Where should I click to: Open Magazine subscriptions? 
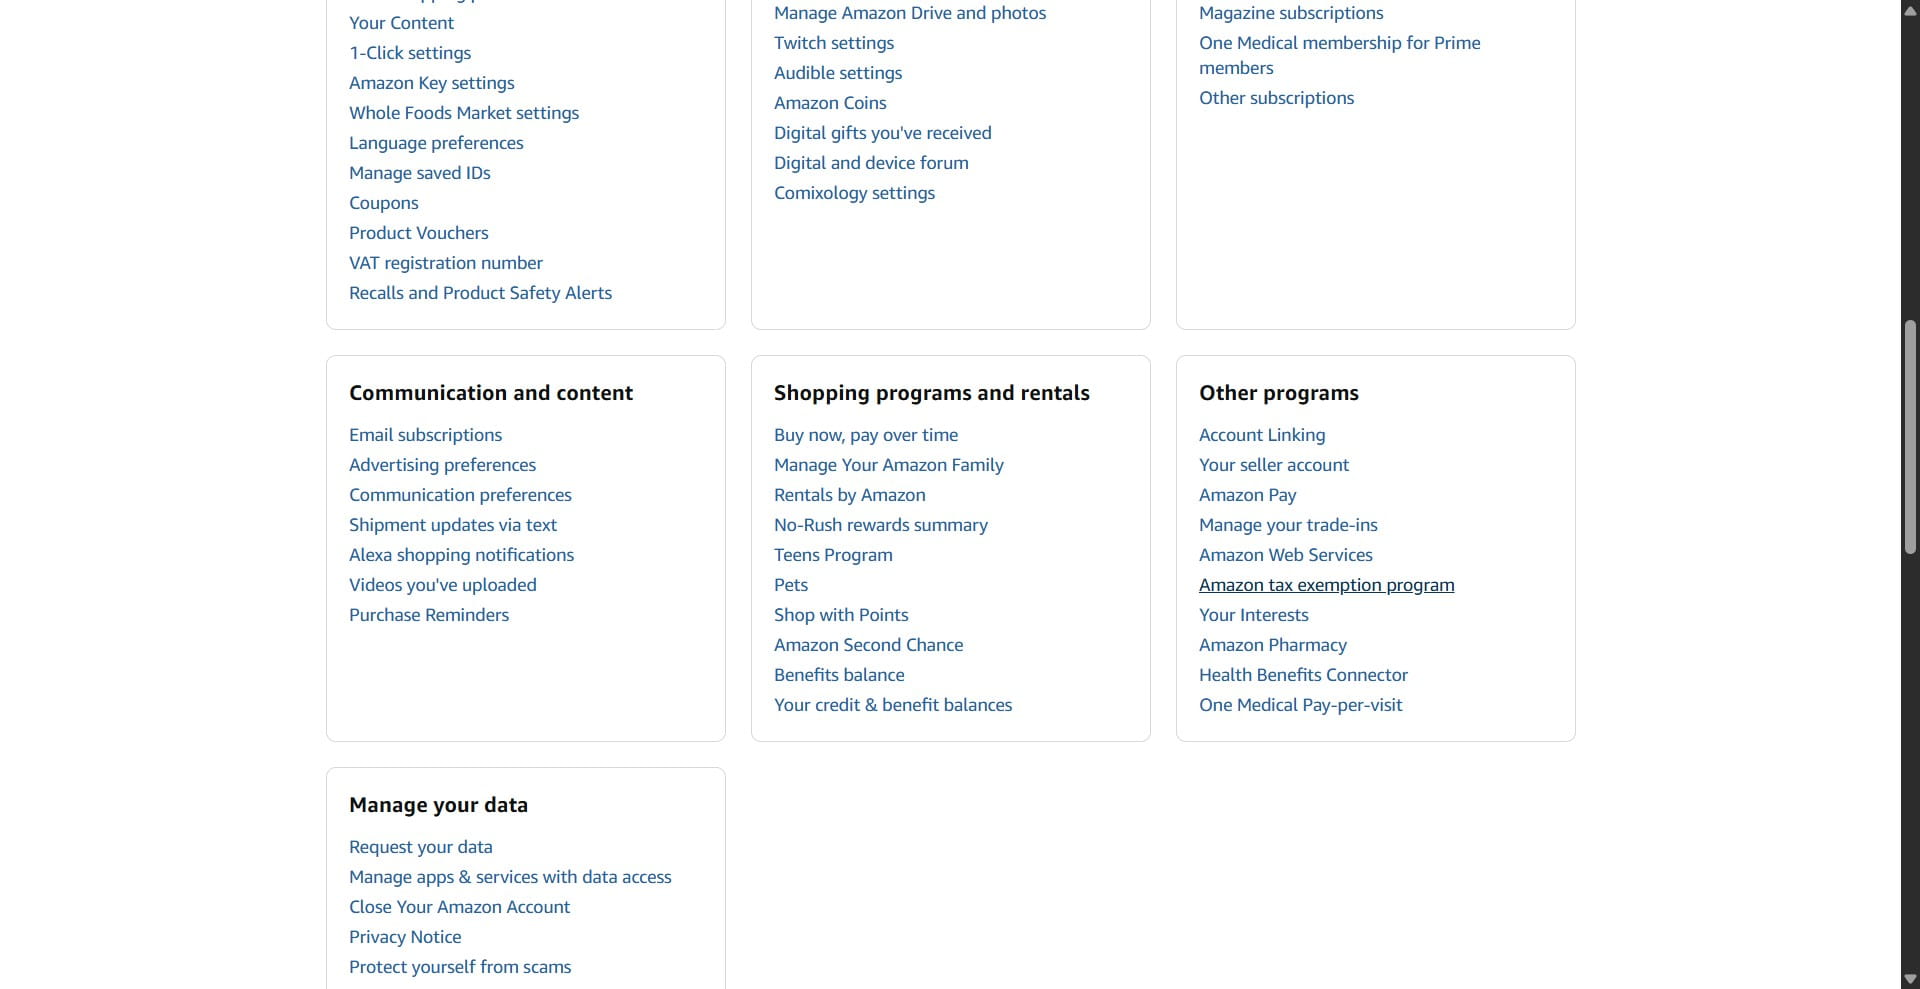click(1291, 13)
